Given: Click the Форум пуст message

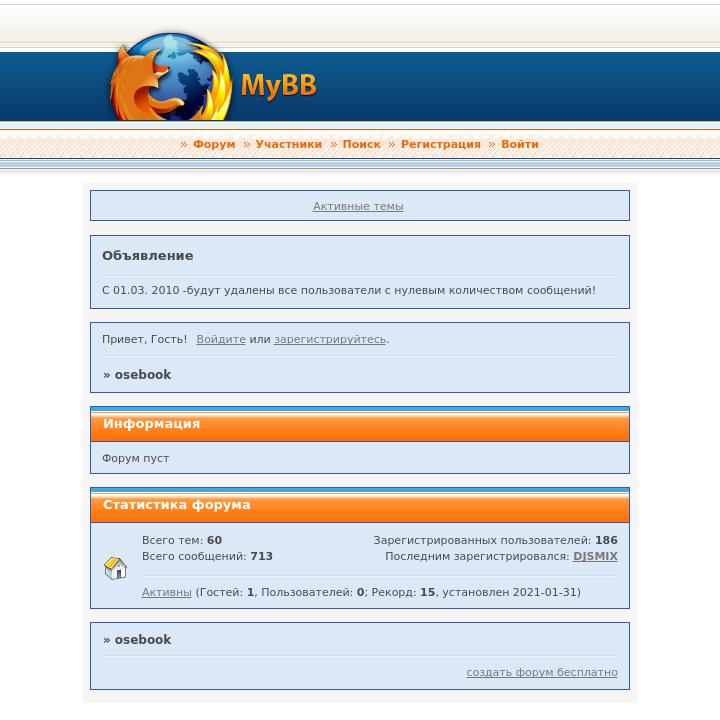Looking at the screenshot, I should coord(135,458).
